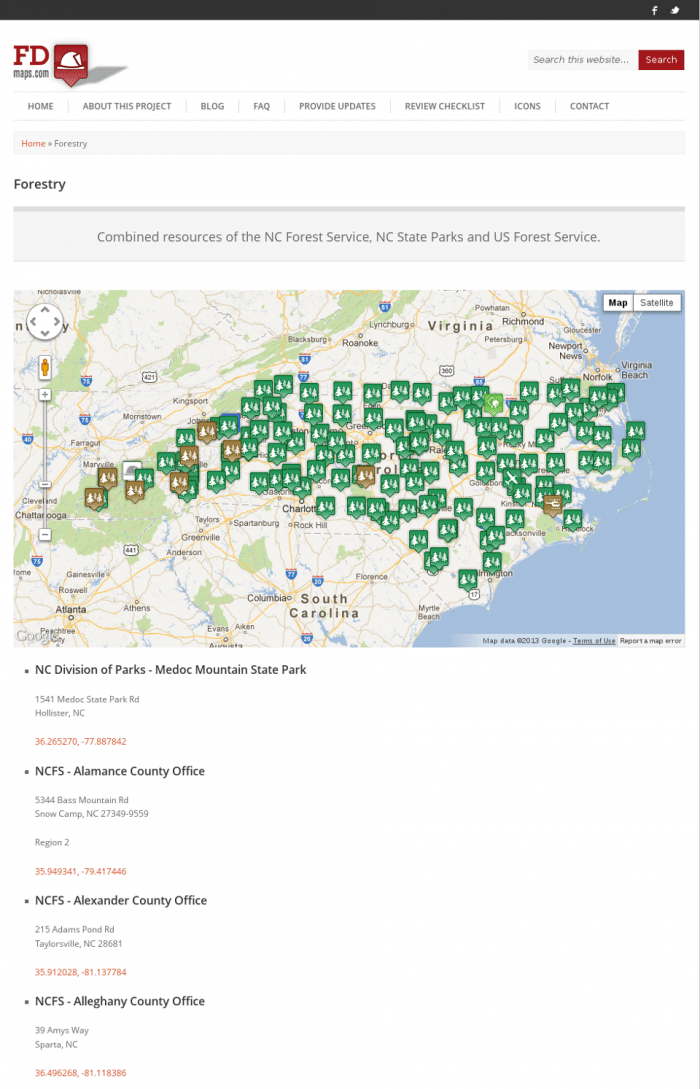Open the HOME menu item
The image size is (700, 1089).
pyautogui.click(x=40, y=106)
